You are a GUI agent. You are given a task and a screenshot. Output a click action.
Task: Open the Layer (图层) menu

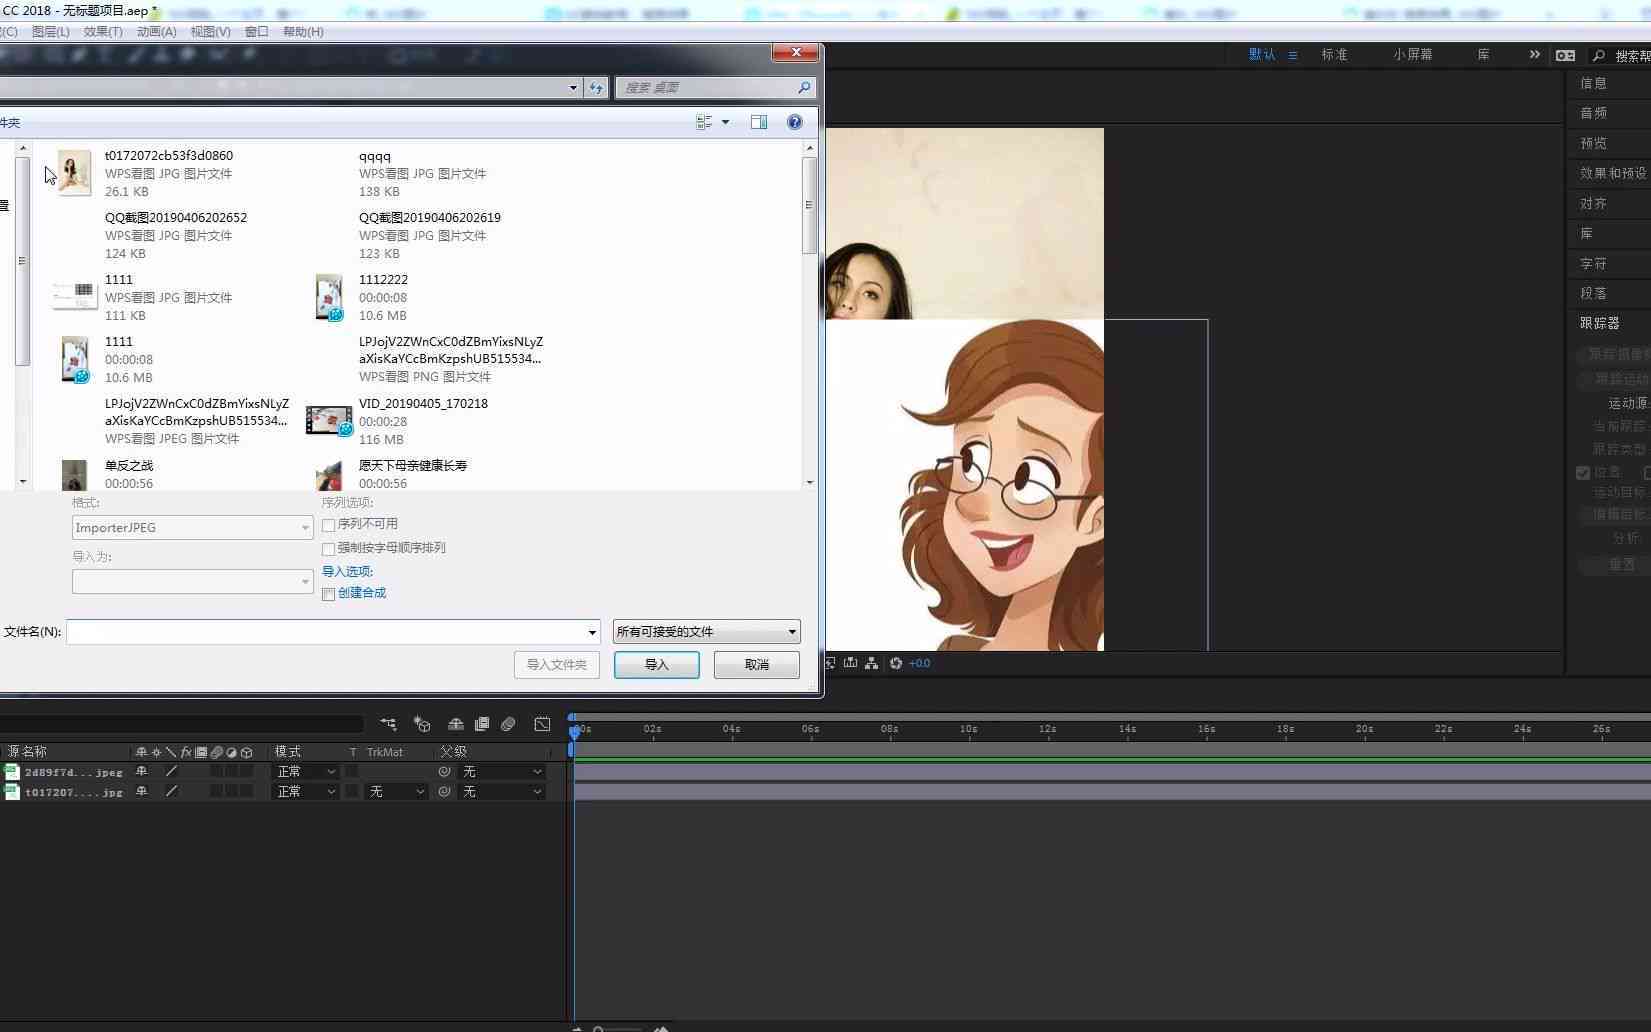tap(51, 32)
